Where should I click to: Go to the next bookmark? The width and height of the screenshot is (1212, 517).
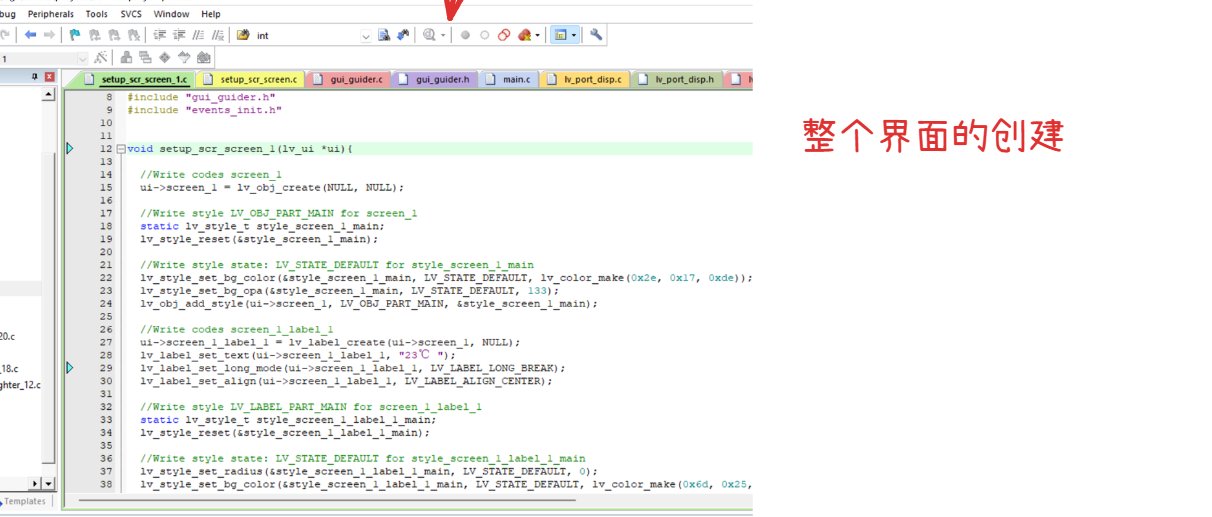(x=113, y=35)
